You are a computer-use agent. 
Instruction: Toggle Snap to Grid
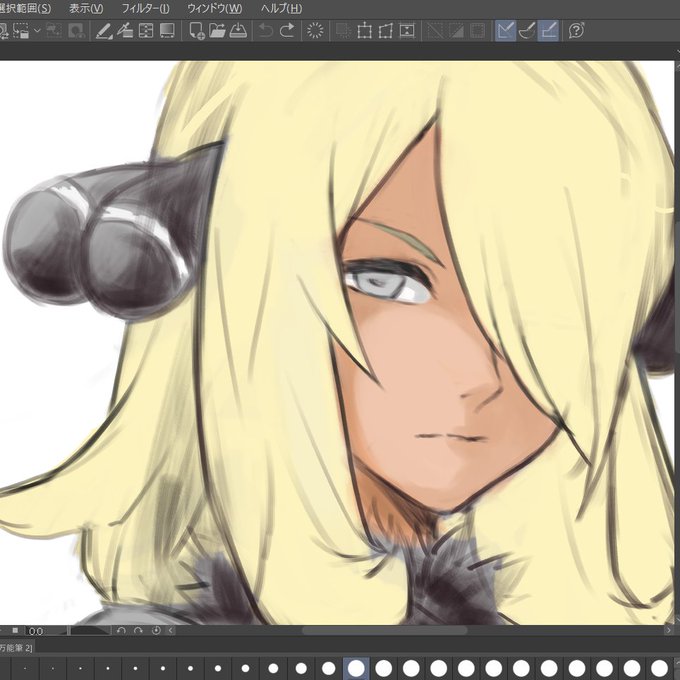coord(548,31)
